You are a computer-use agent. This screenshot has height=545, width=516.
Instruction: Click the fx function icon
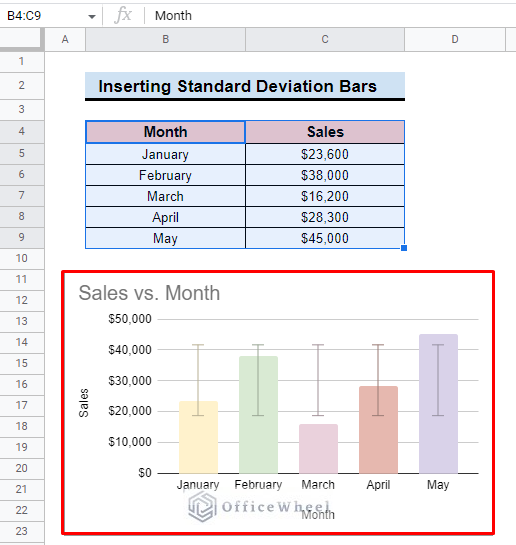[123, 16]
